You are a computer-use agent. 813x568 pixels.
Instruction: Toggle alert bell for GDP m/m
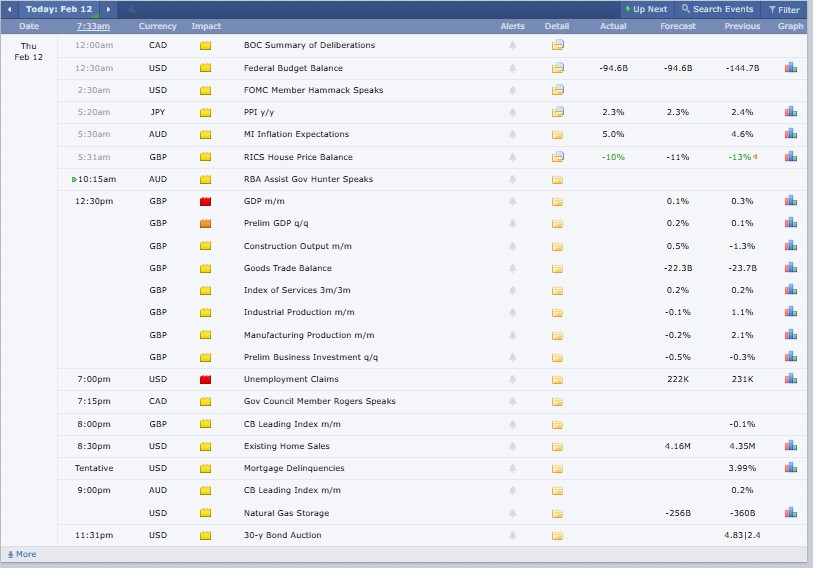click(x=512, y=201)
